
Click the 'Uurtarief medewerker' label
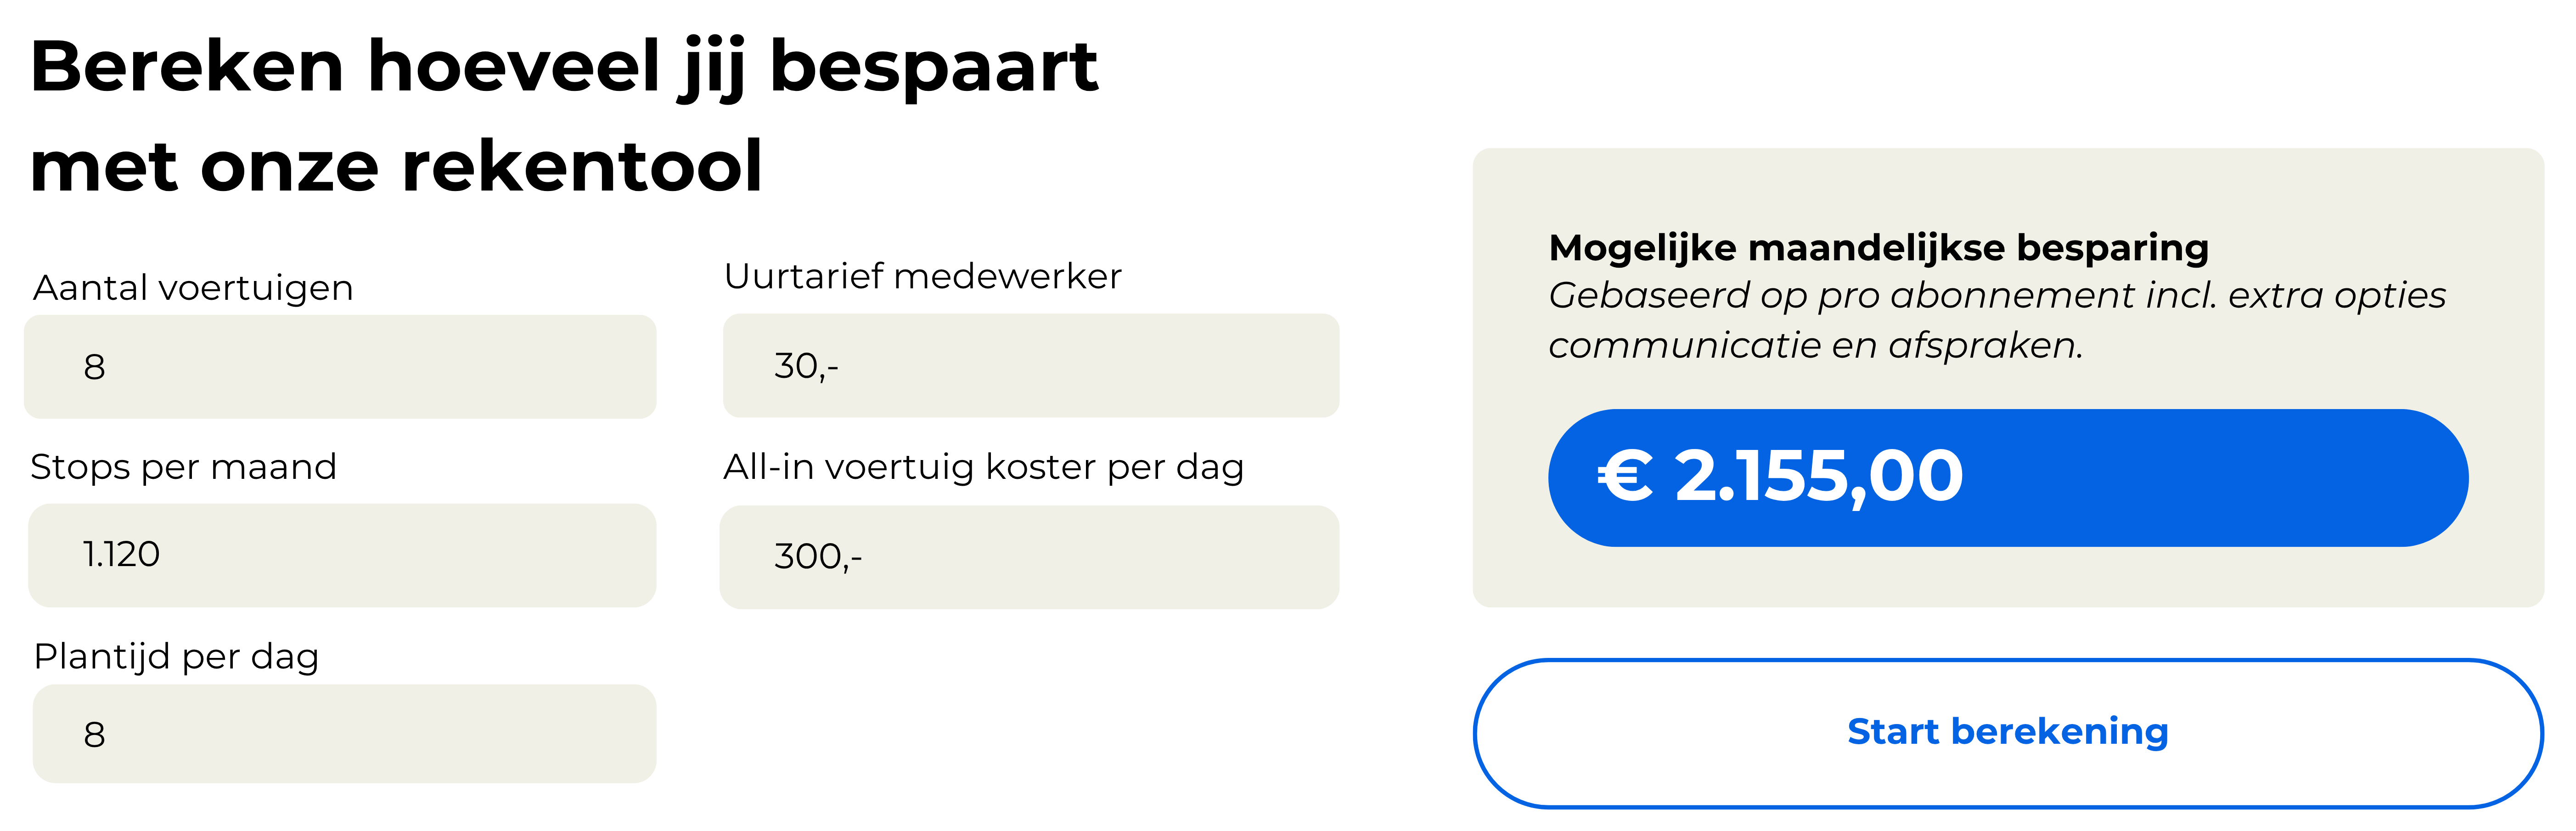[922, 276]
